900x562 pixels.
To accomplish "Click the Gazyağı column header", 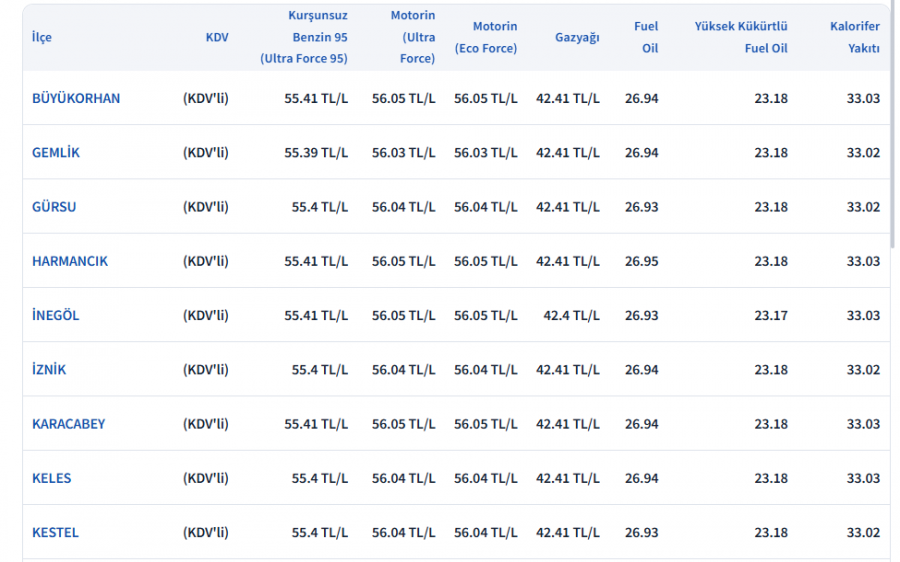I will tap(577, 37).
